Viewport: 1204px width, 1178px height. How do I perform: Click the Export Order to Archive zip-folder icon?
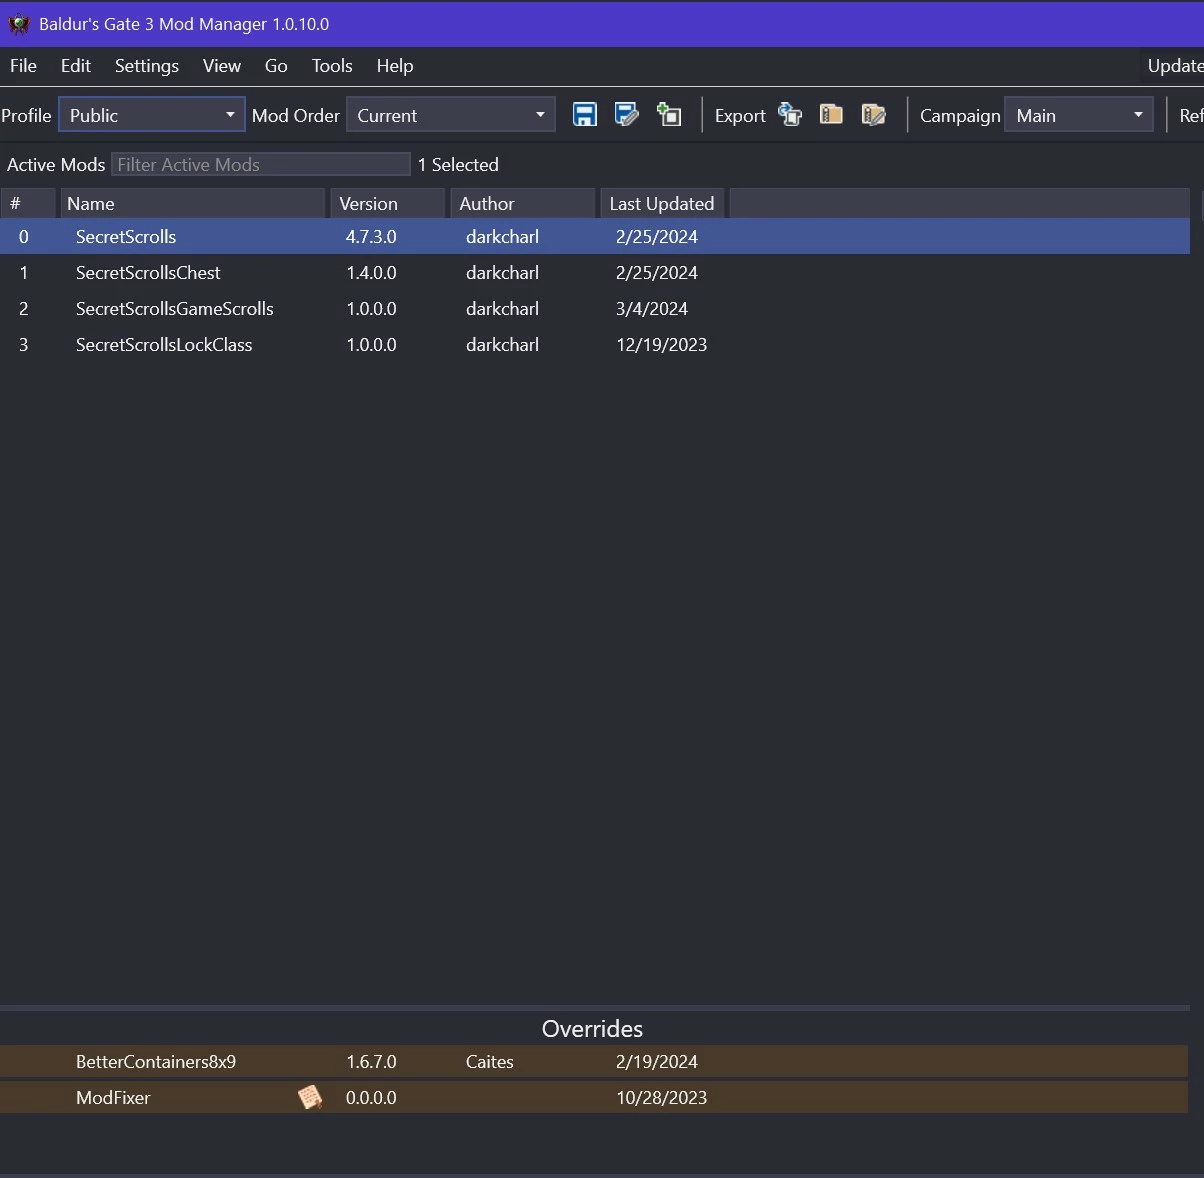click(x=831, y=115)
